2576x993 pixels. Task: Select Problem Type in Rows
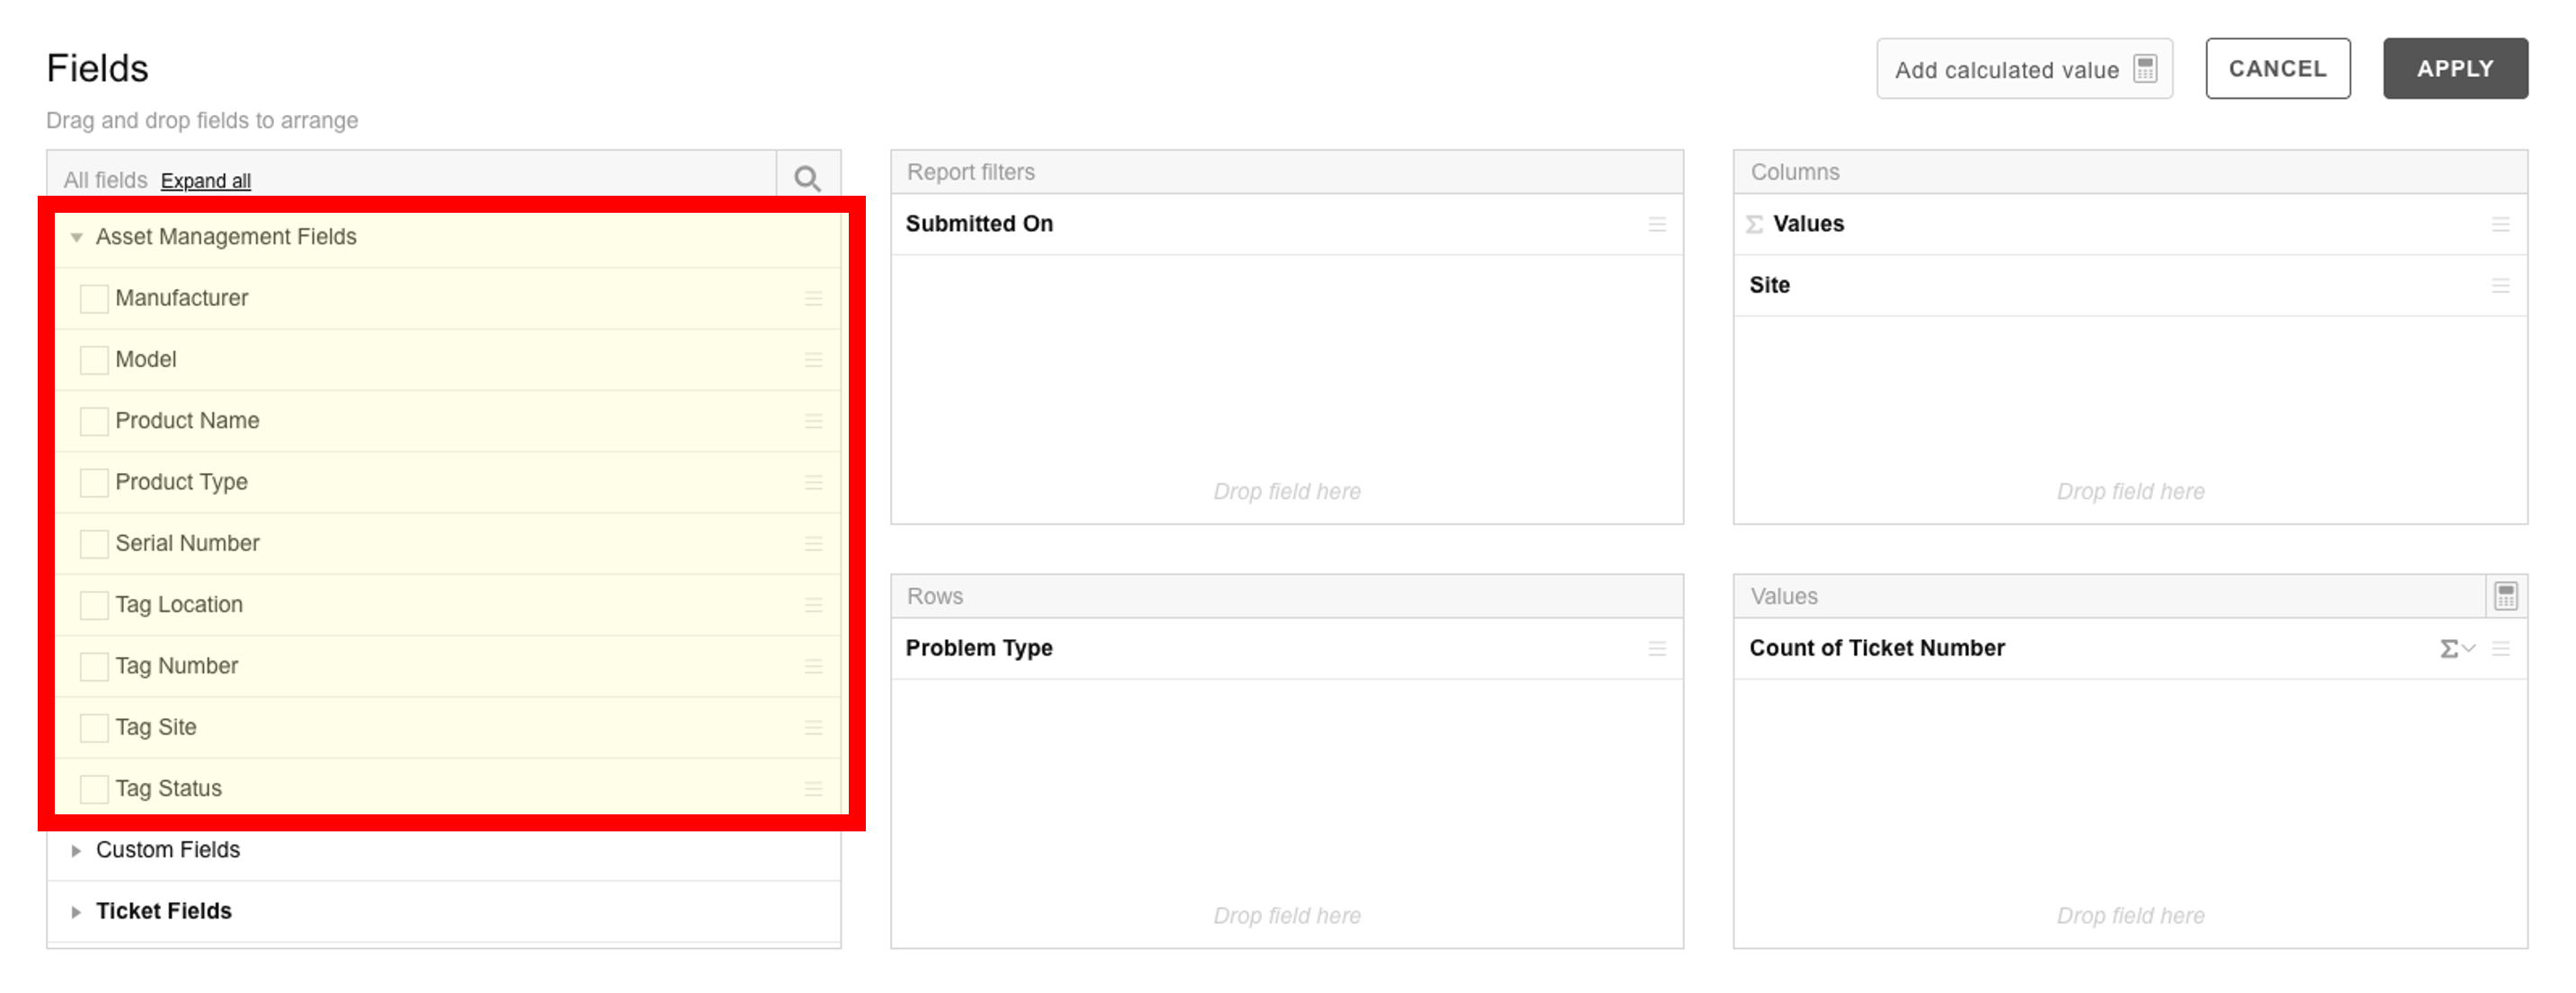[x=1287, y=648]
